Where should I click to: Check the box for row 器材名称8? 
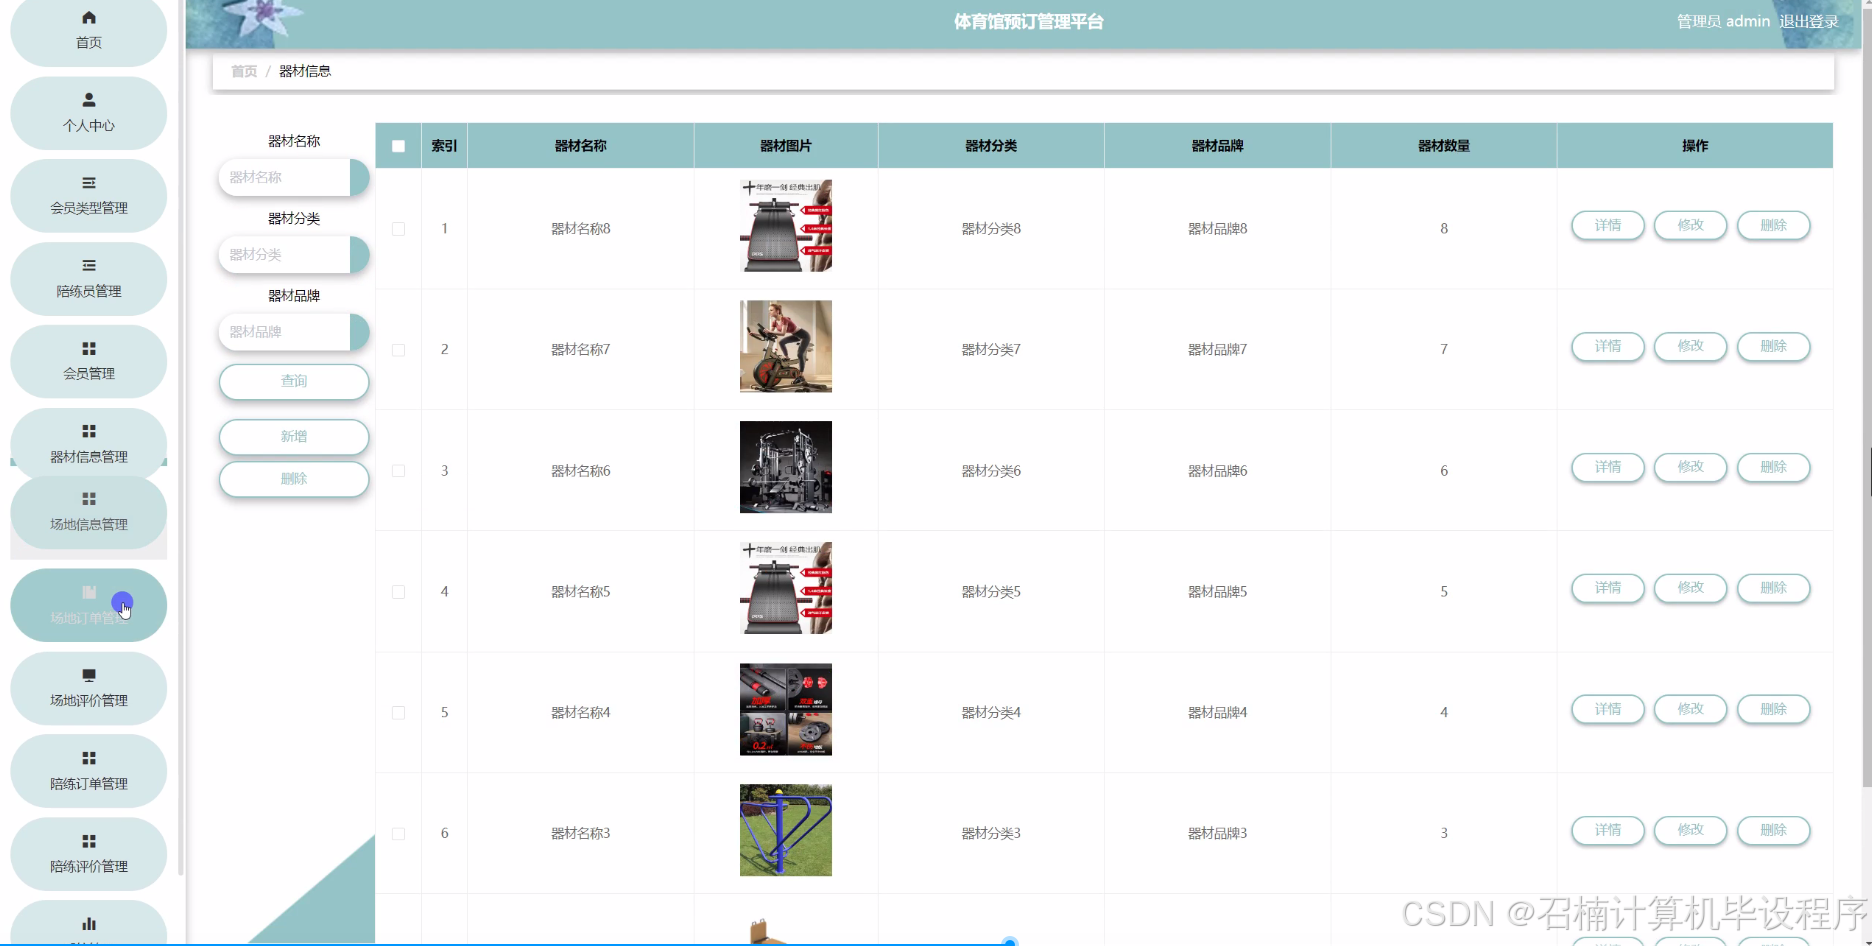[398, 229]
